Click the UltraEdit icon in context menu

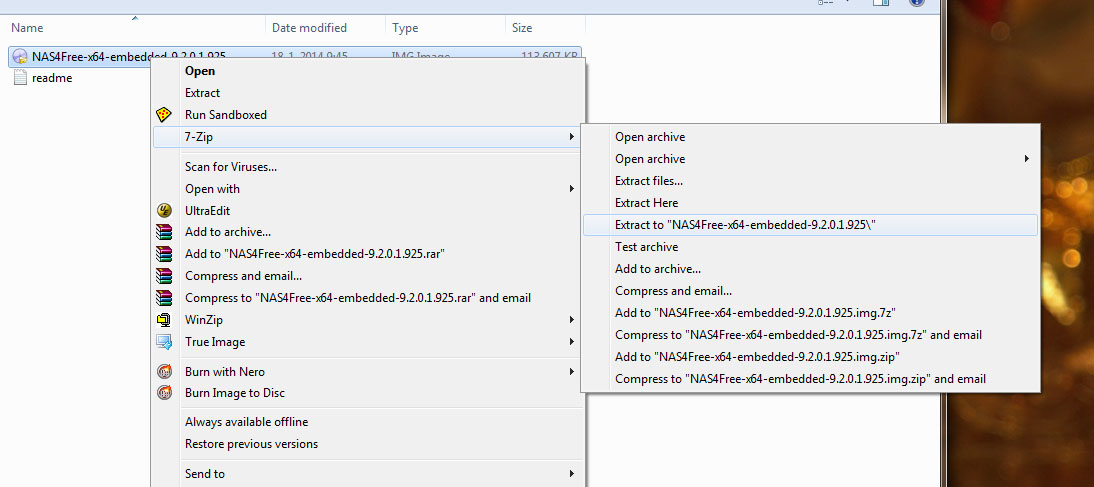tap(164, 211)
